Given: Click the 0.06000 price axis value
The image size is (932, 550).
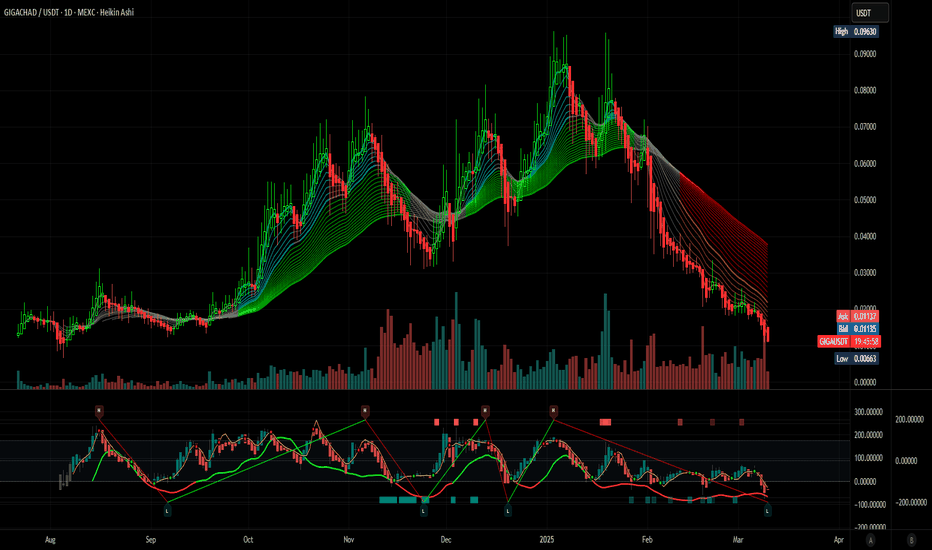Looking at the screenshot, I should coord(865,164).
